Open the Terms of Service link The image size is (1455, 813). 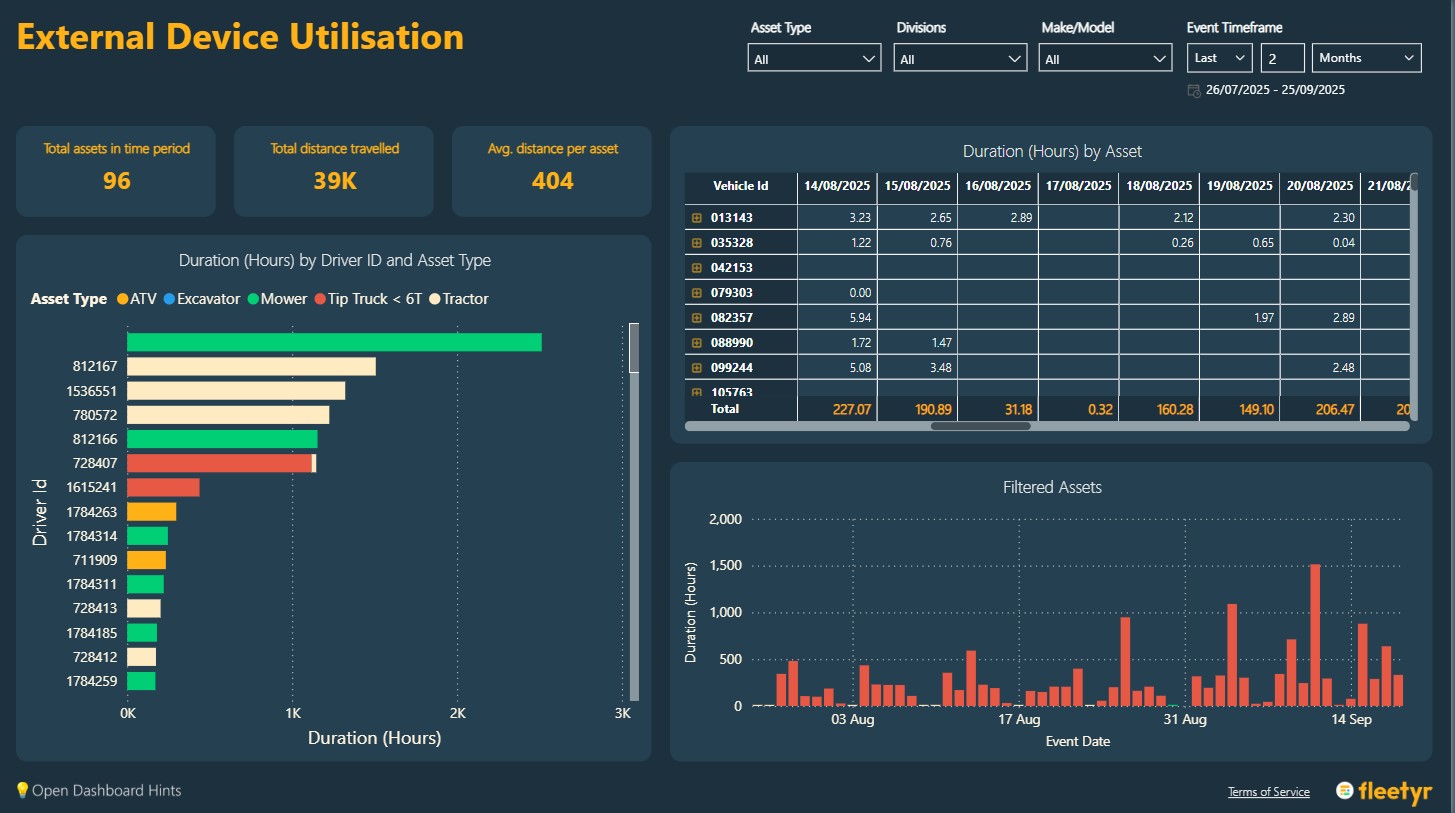click(1268, 792)
